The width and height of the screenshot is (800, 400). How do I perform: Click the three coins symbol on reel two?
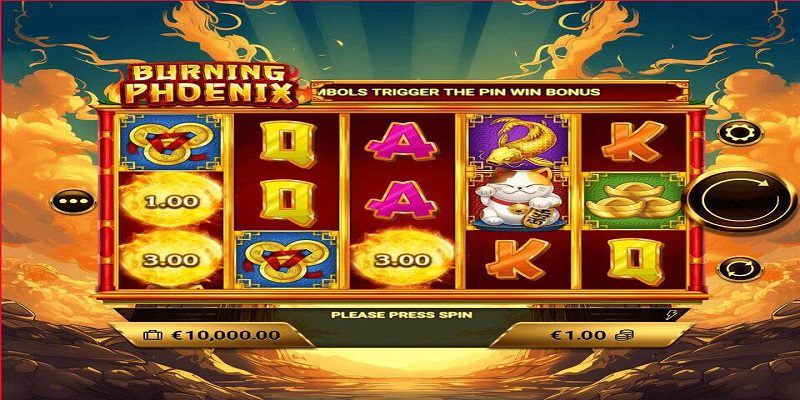tap(287, 260)
